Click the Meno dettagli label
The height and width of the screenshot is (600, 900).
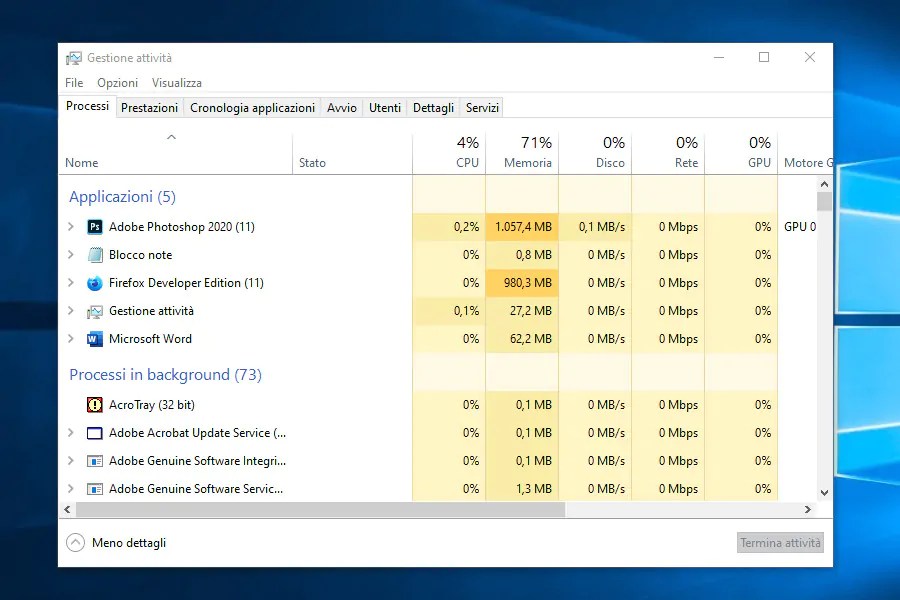click(129, 543)
